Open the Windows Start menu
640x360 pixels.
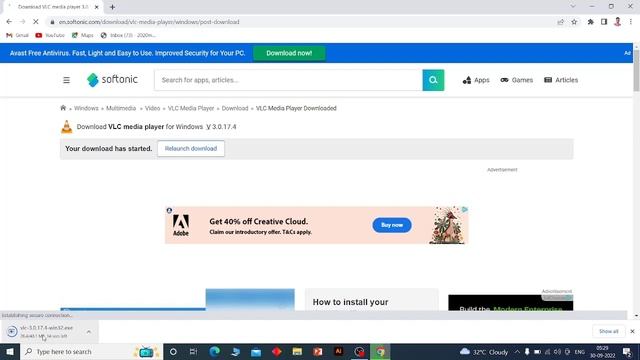(10, 351)
